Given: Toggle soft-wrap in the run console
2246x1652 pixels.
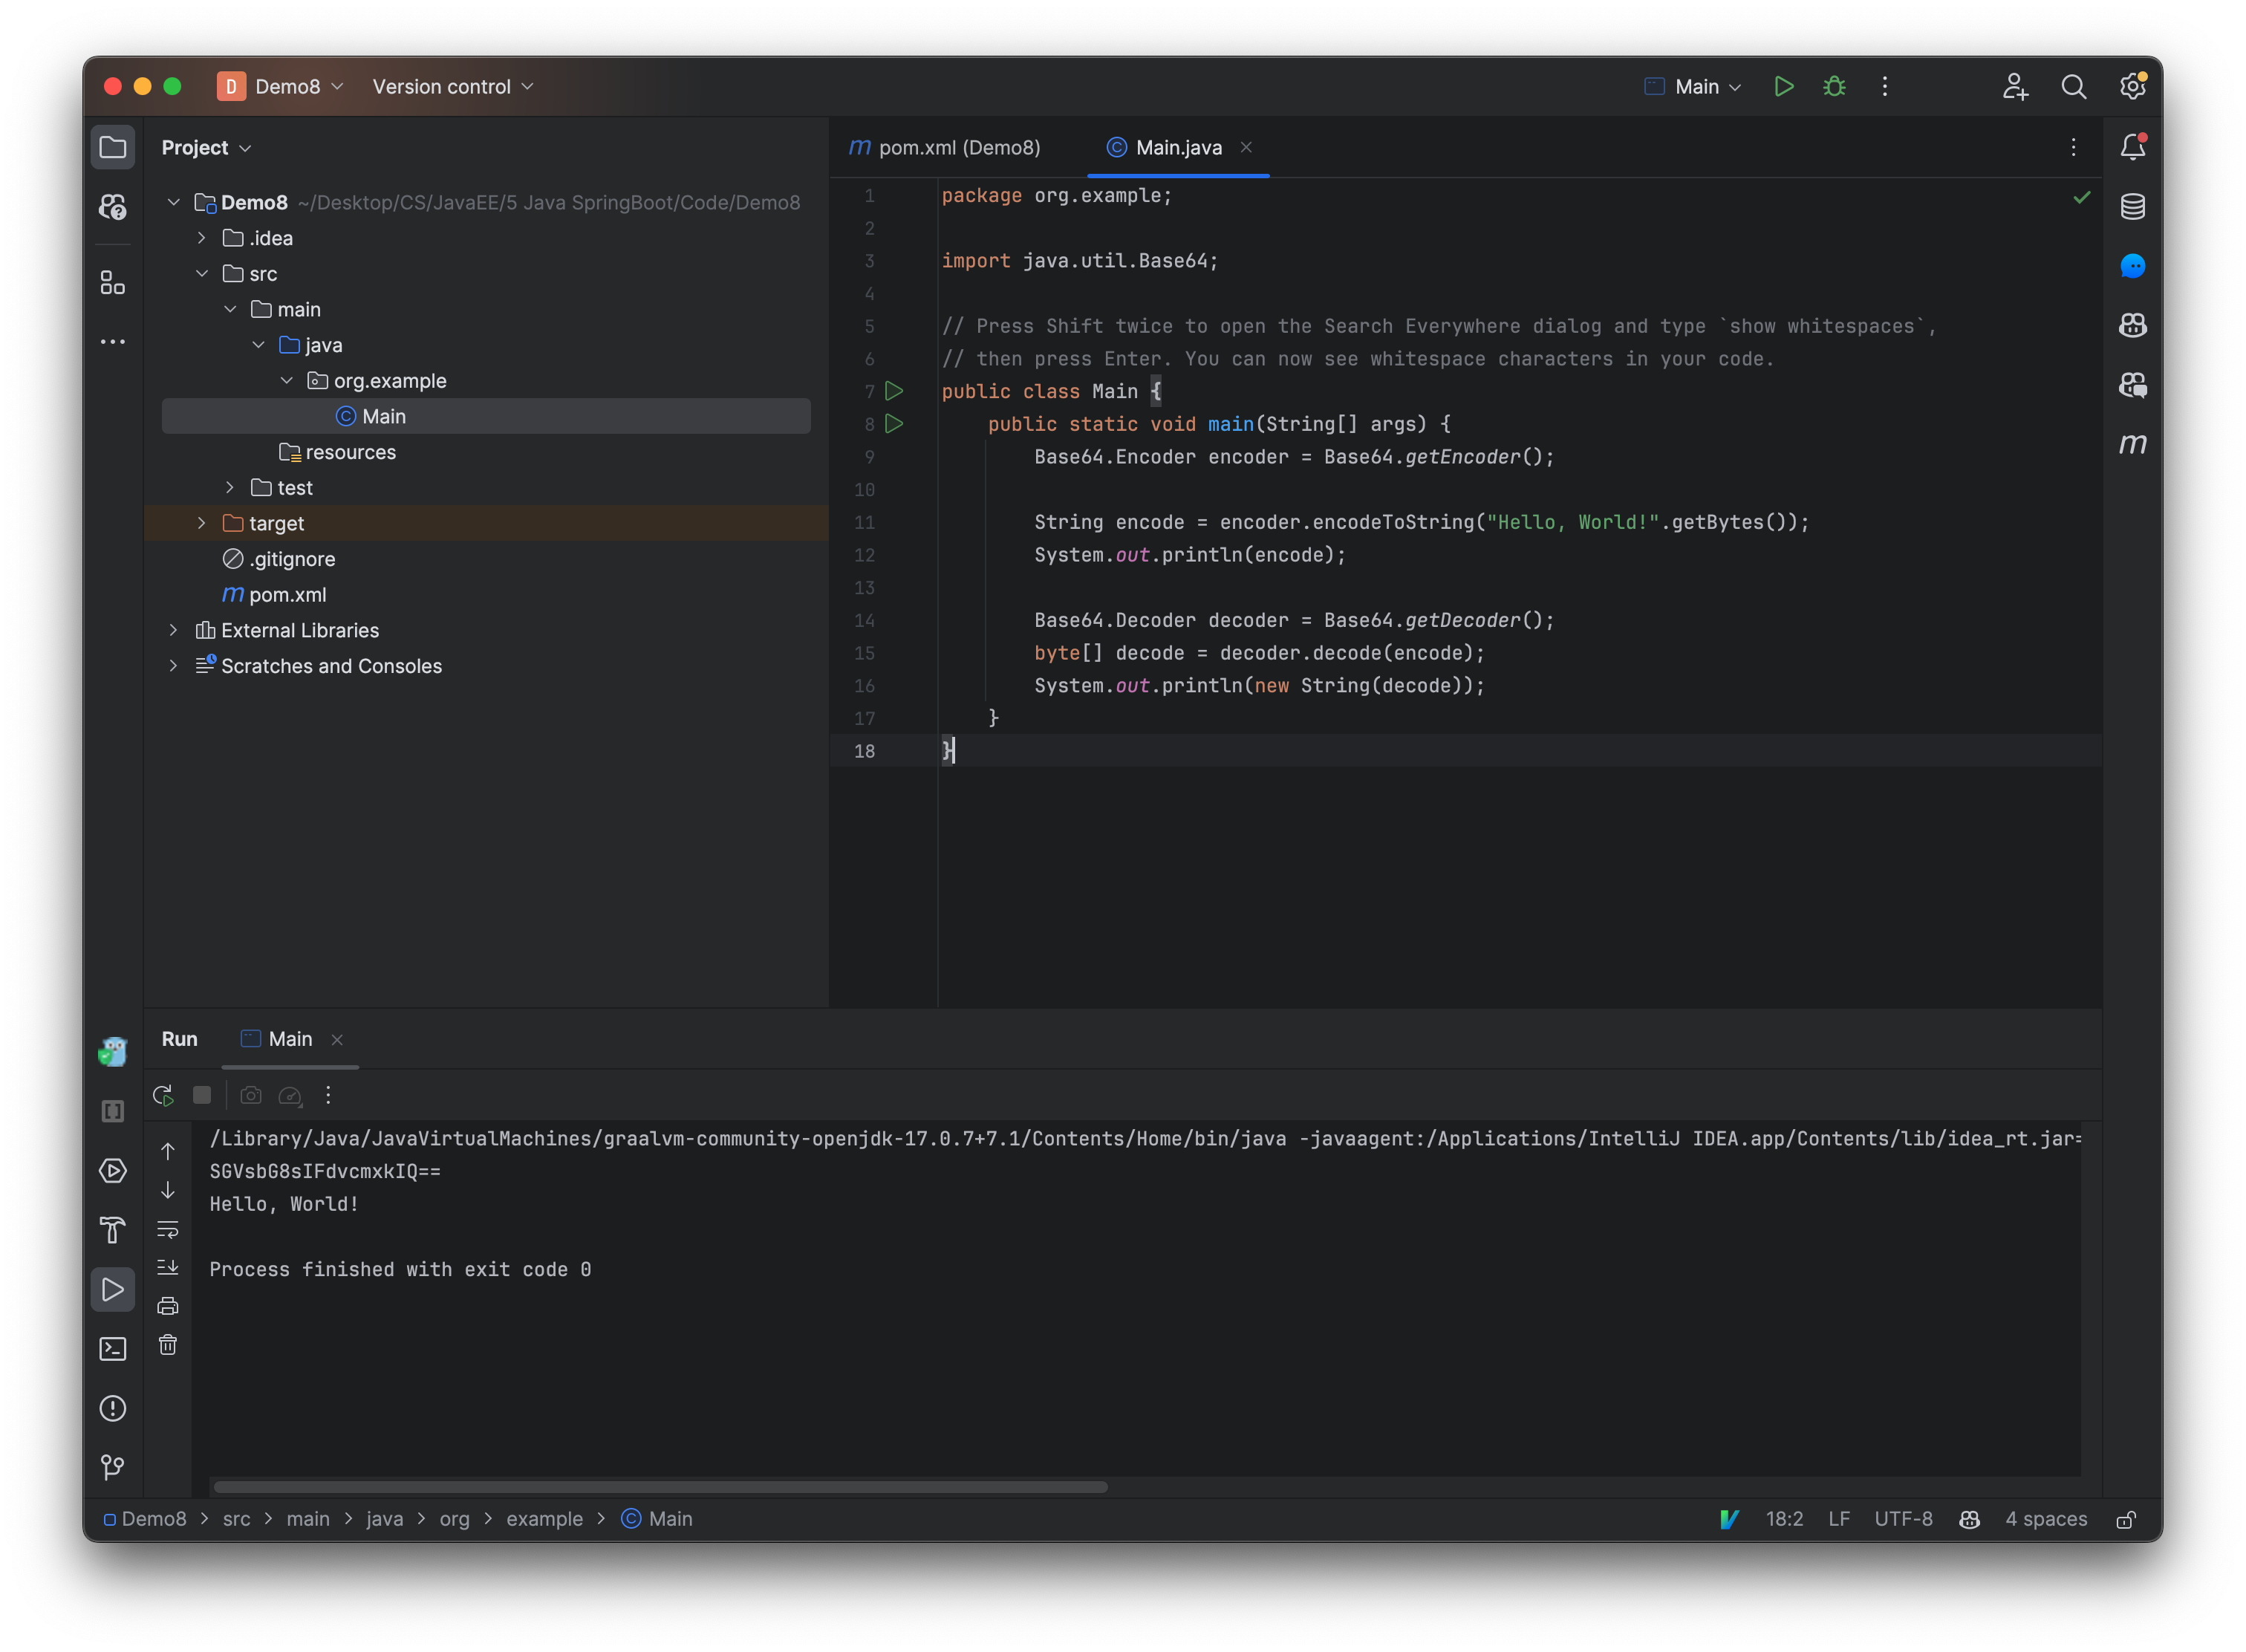Looking at the screenshot, I should coord(168,1229).
